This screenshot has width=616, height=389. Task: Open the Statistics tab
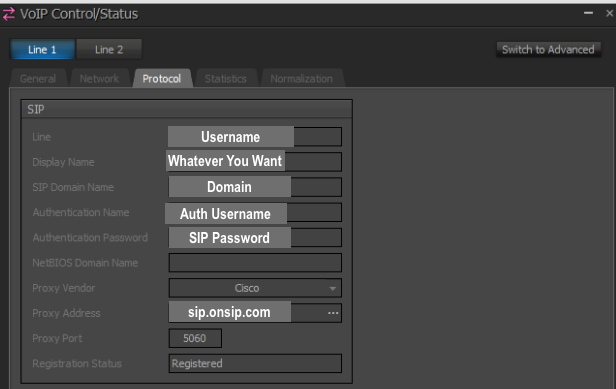click(x=226, y=79)
